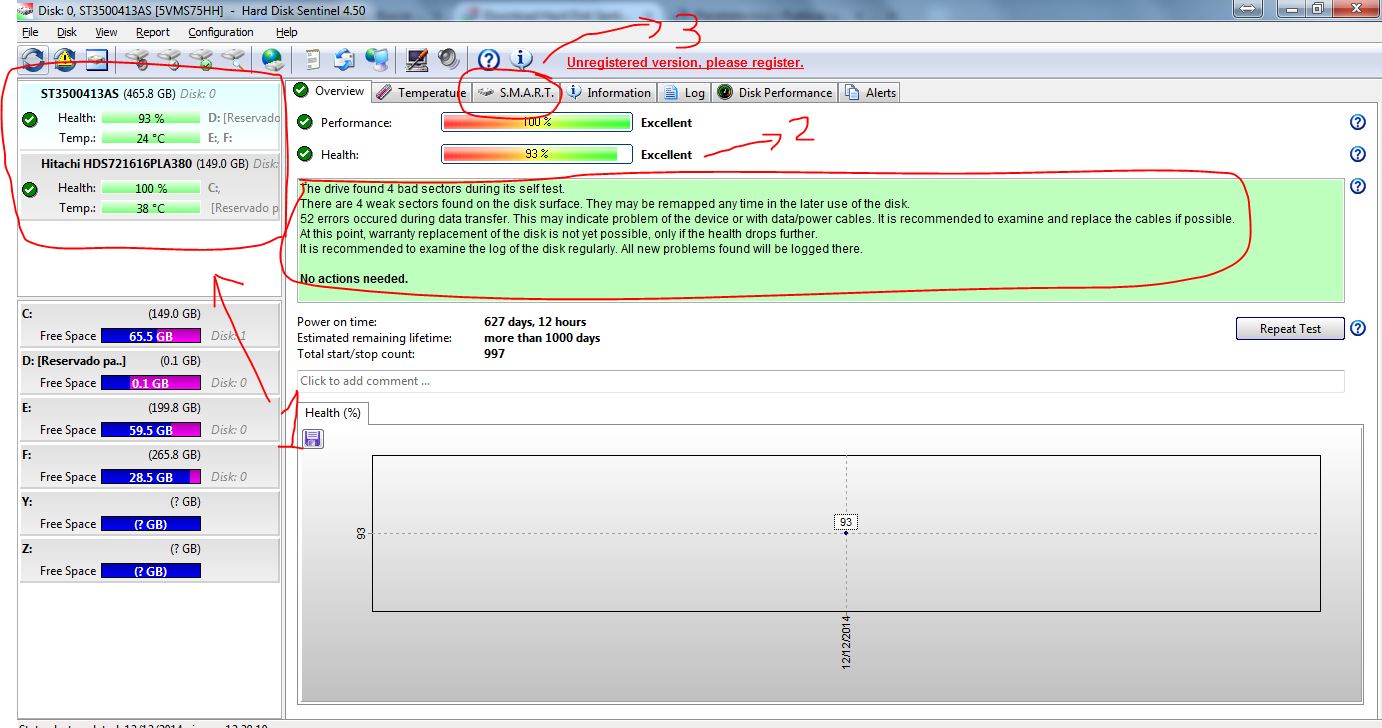Open the Alerts tab
This screenshot has height=728, width=1382.
[x=869, y=92]
